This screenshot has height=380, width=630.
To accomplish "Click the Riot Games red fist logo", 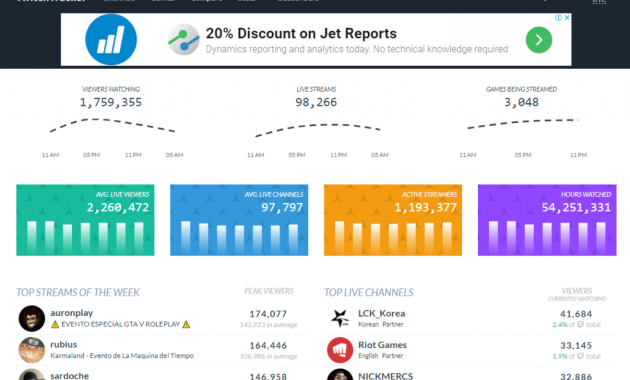I will (x=340, y=350).
